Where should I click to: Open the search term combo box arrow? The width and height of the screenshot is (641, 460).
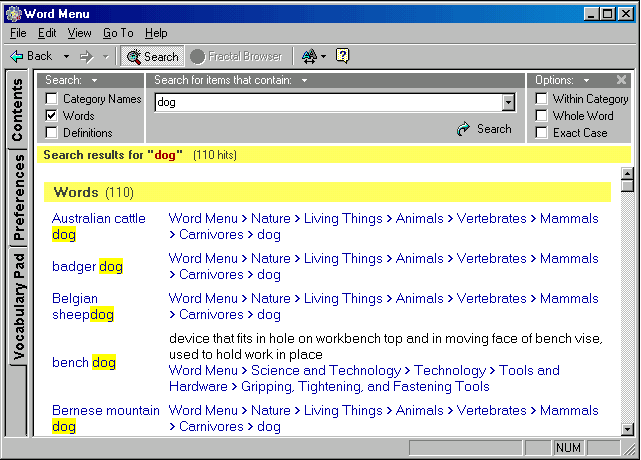coord(508,102)
